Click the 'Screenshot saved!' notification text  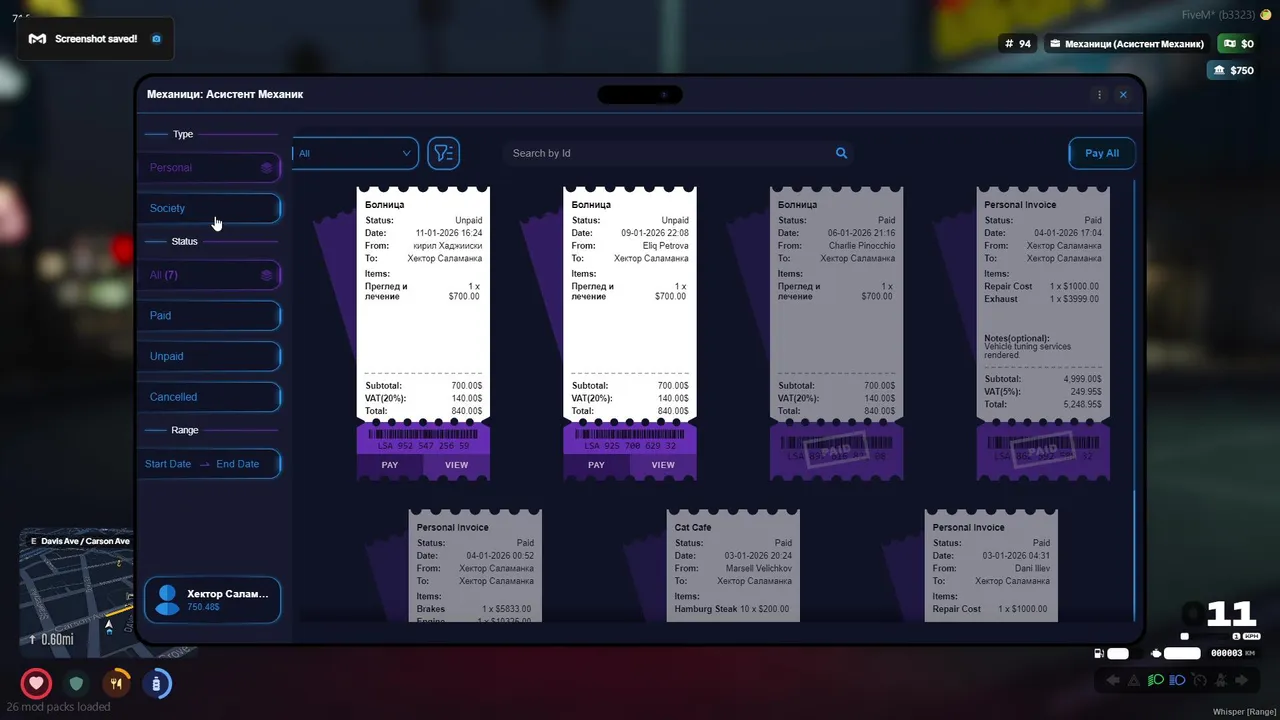click(x=96, y=39)
